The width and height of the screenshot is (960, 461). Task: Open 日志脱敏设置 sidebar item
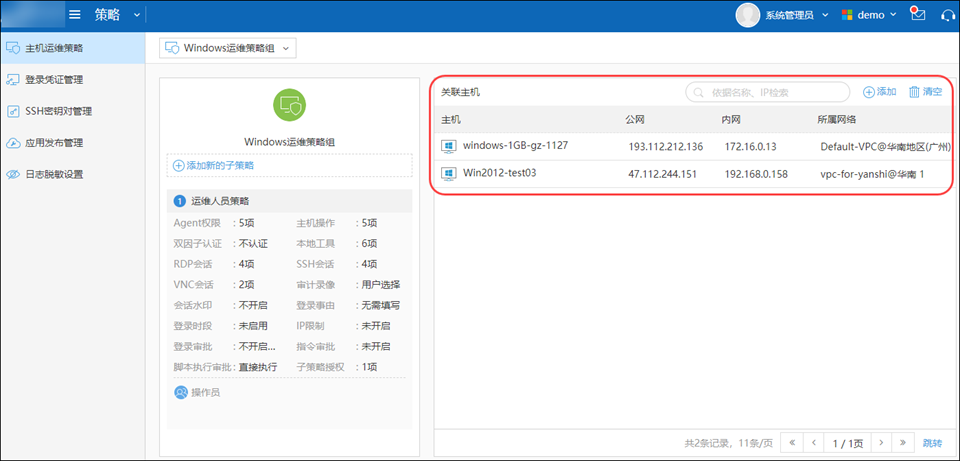pos(72,174)
